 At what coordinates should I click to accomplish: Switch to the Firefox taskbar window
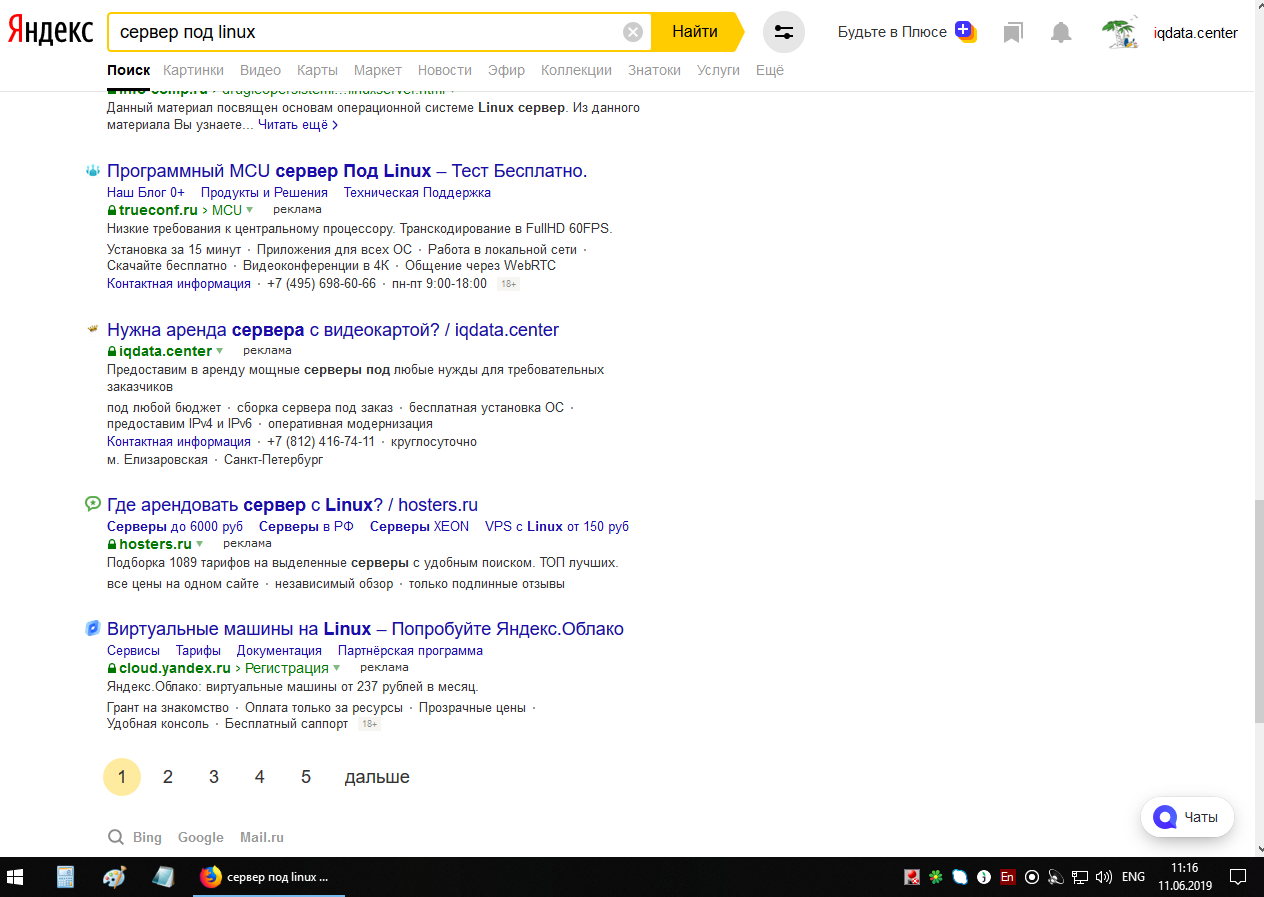[x=267, y=877]
